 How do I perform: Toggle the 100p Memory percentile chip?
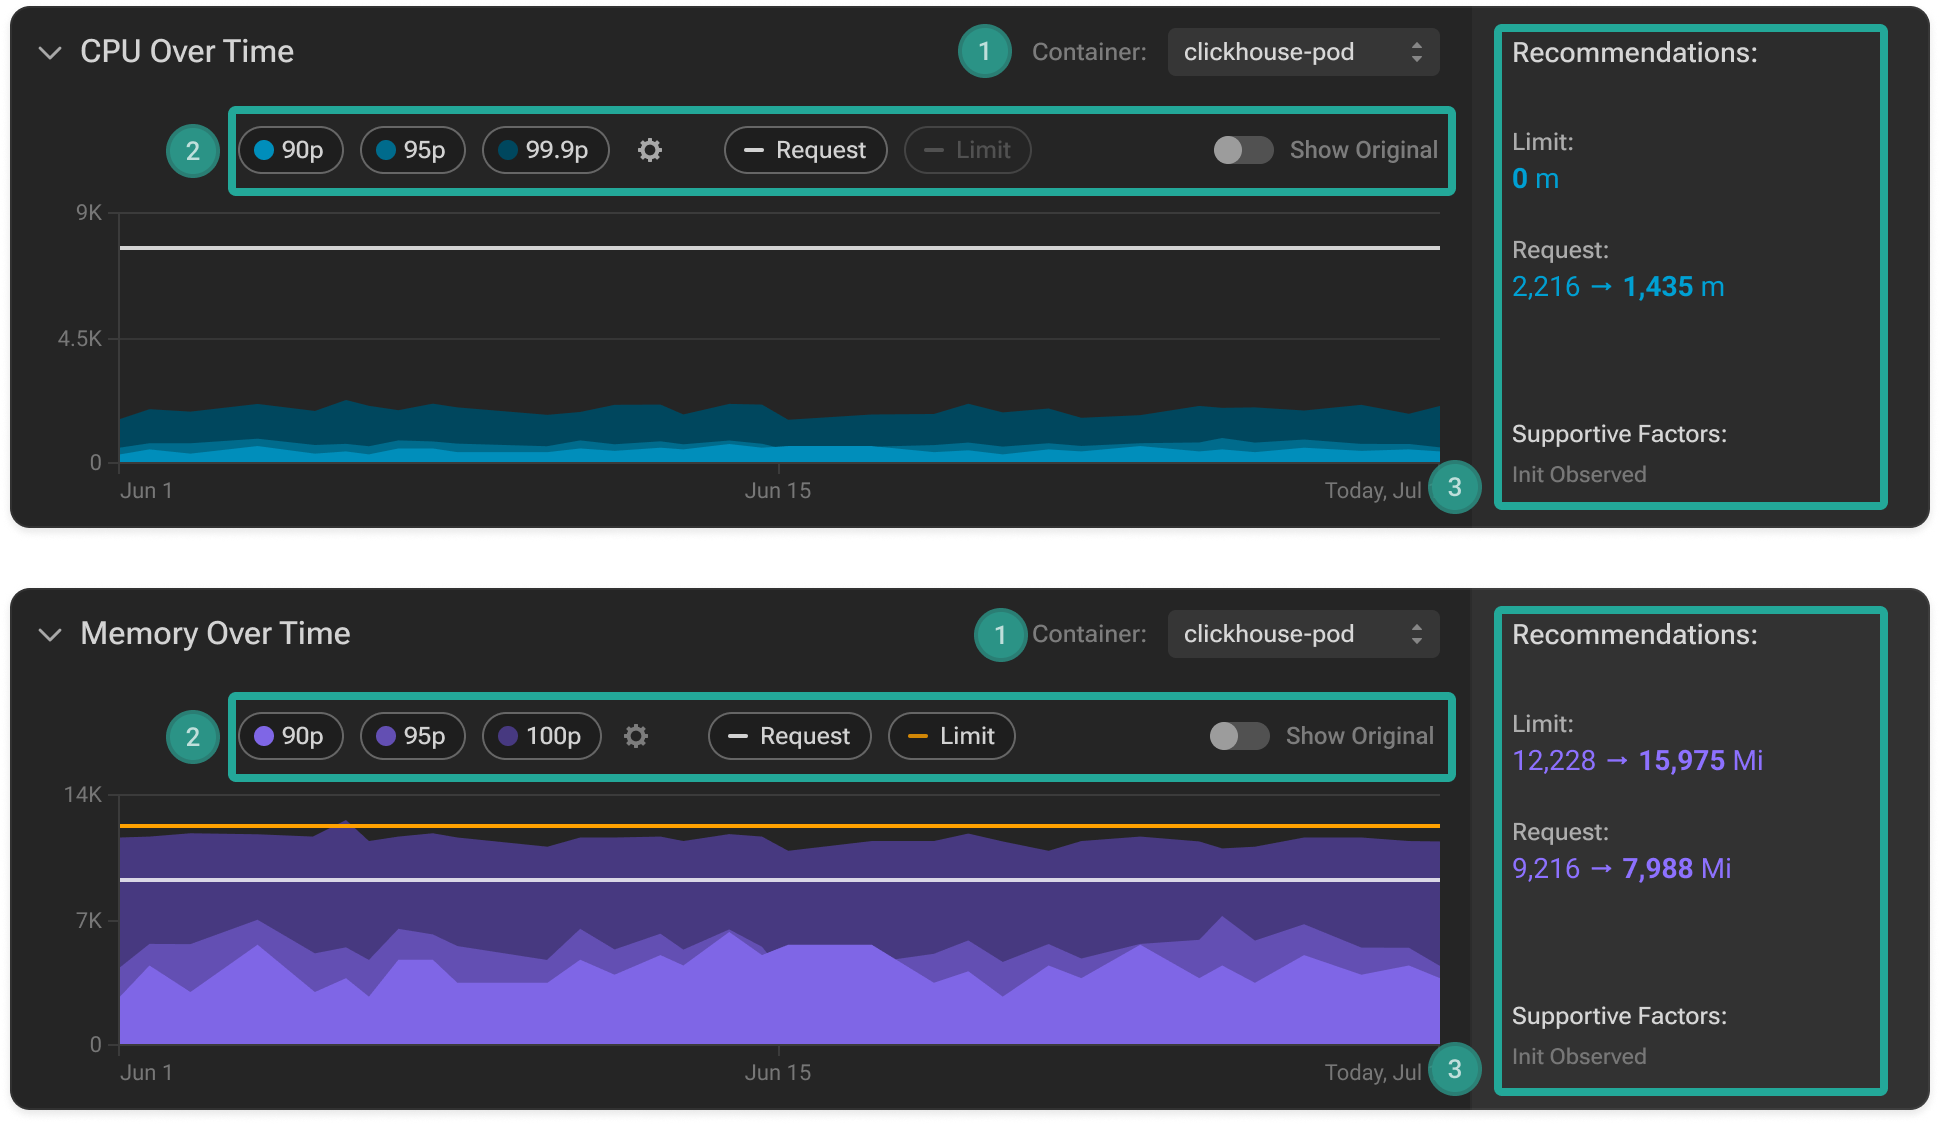[541, 736]
